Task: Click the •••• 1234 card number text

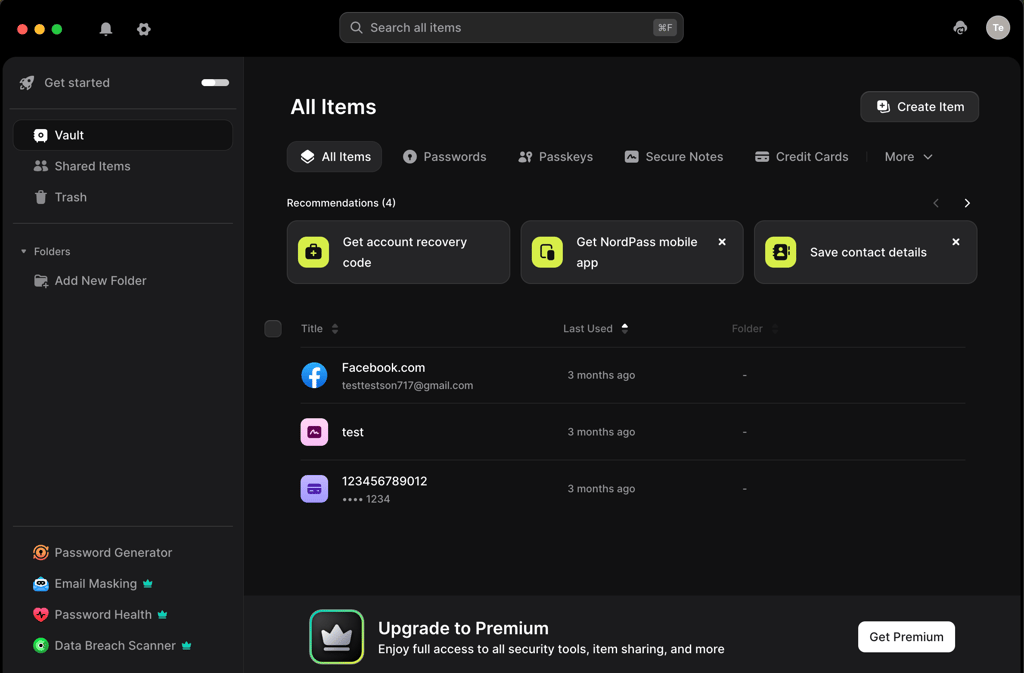Action: (366, 499)
